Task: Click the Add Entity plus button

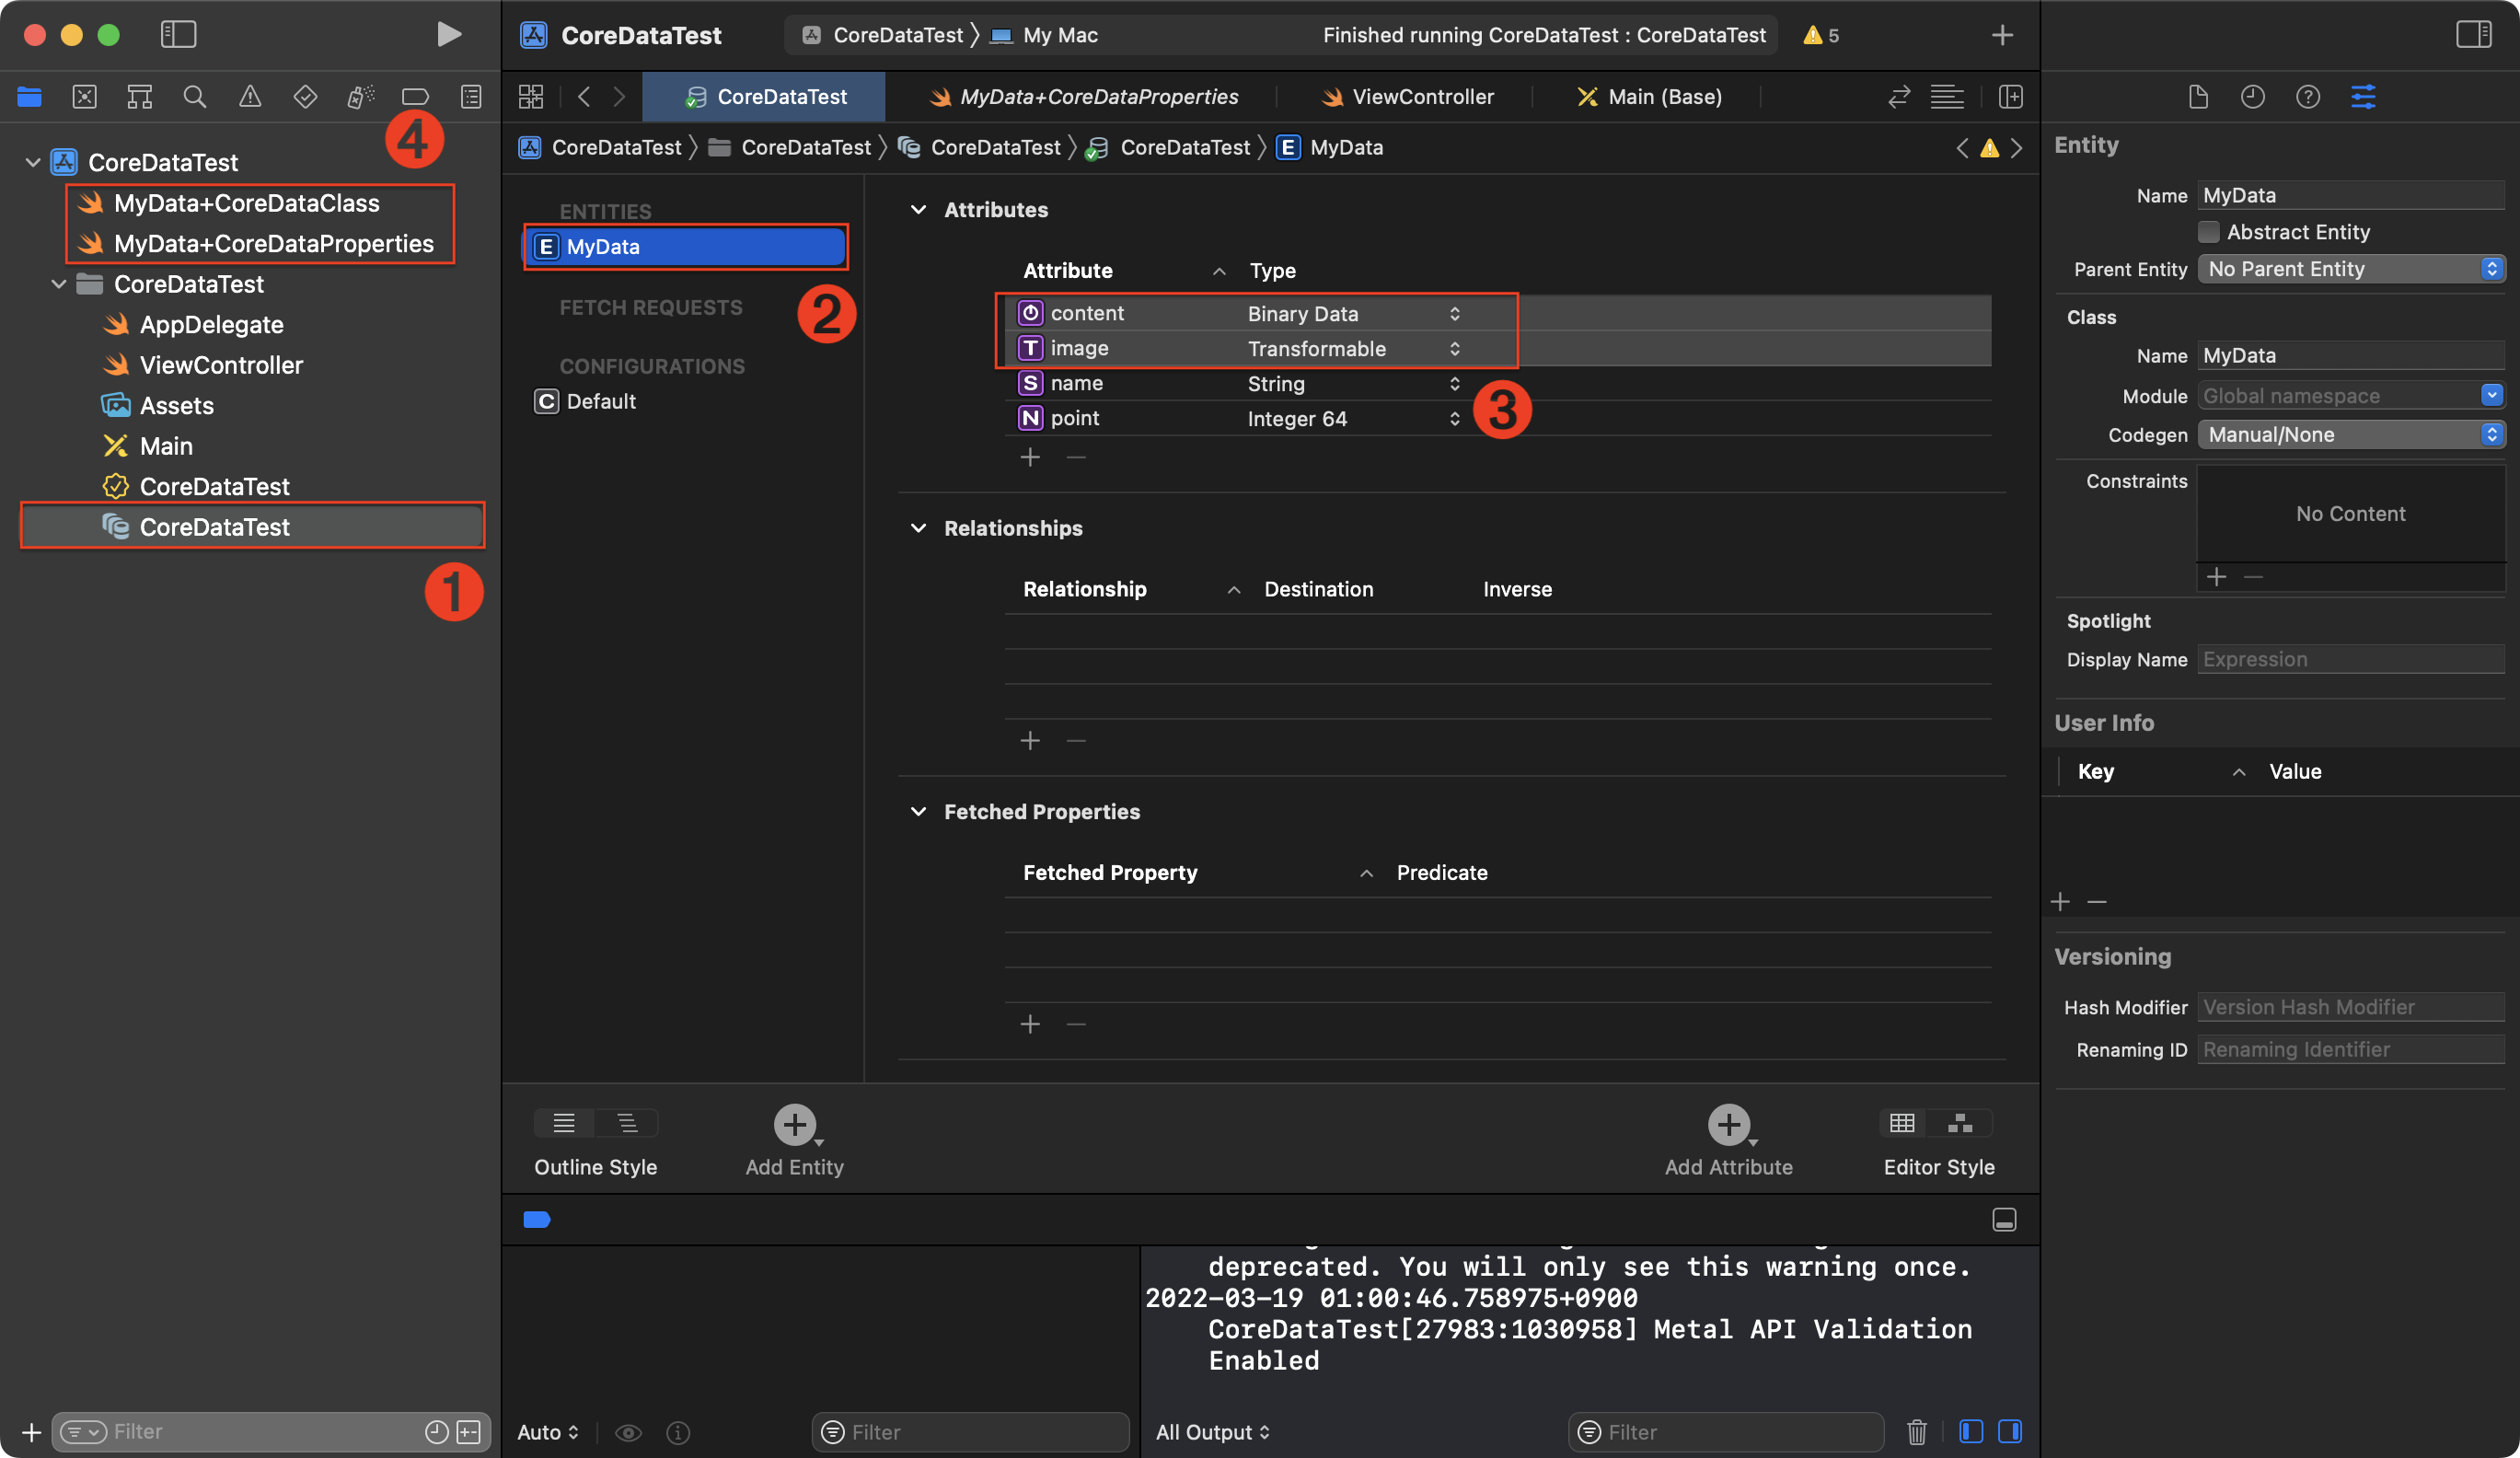Action: [x=794, y=1125]
